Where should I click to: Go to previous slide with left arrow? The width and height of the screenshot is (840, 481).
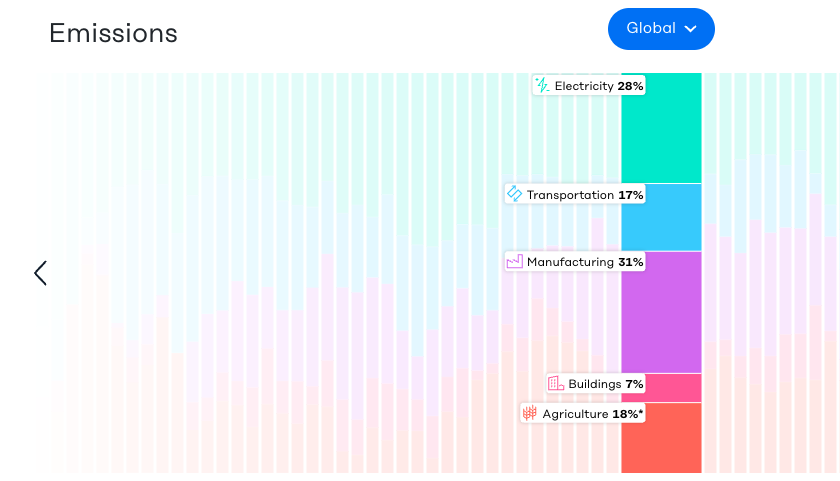pos(40,273)
